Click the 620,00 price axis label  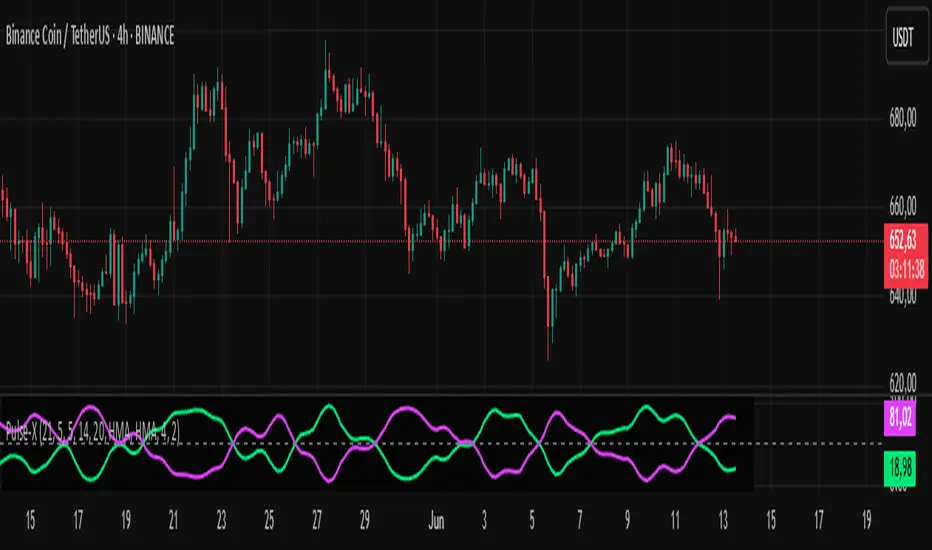[x=902, y=381]
